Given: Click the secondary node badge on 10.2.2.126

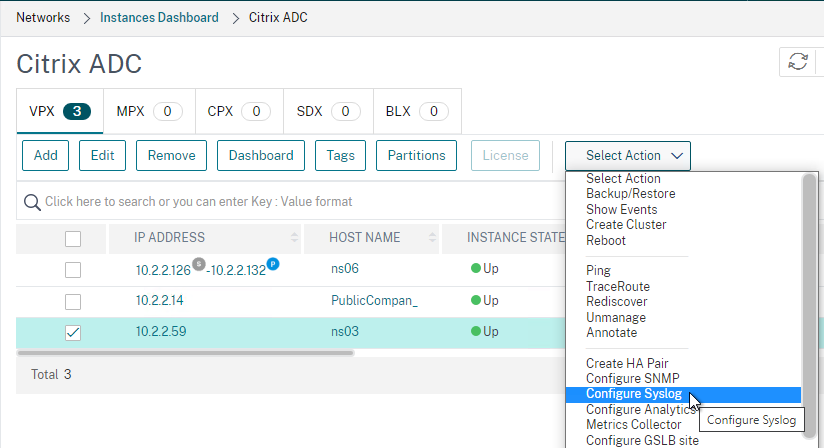Looking at the screenshot, I should coord(198,264).
